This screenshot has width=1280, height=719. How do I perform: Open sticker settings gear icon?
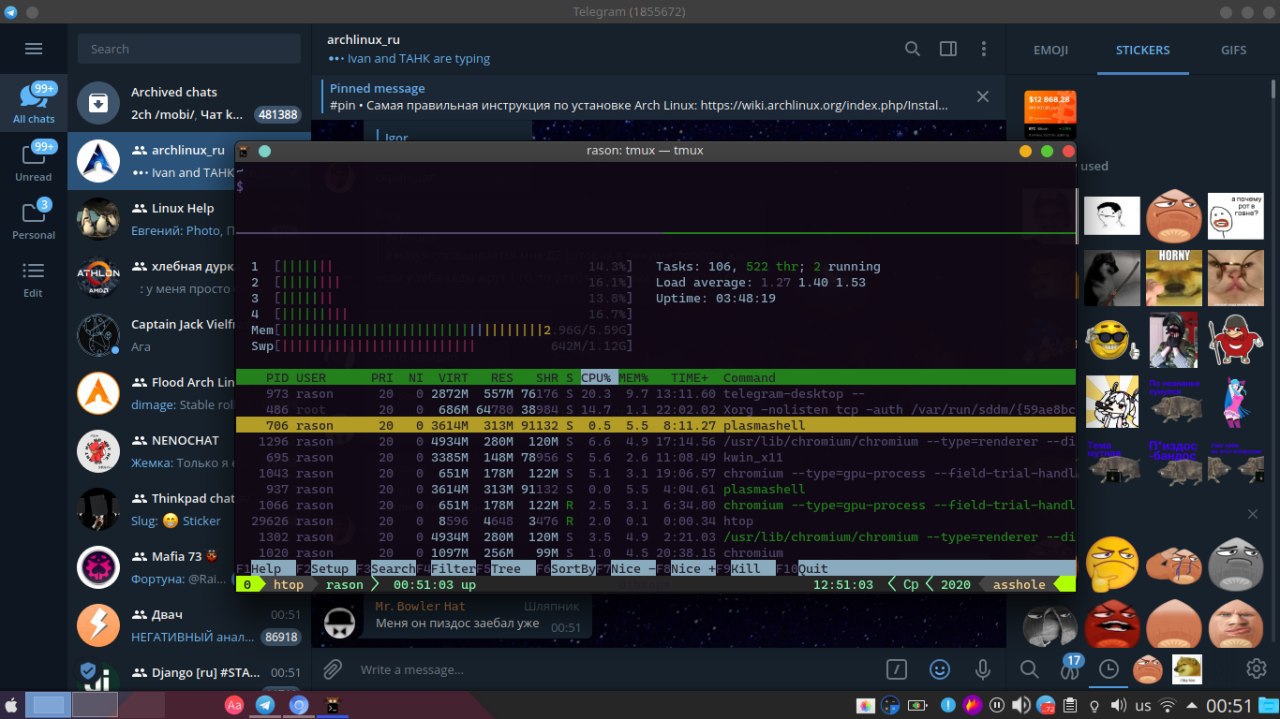click(1256, 669)
